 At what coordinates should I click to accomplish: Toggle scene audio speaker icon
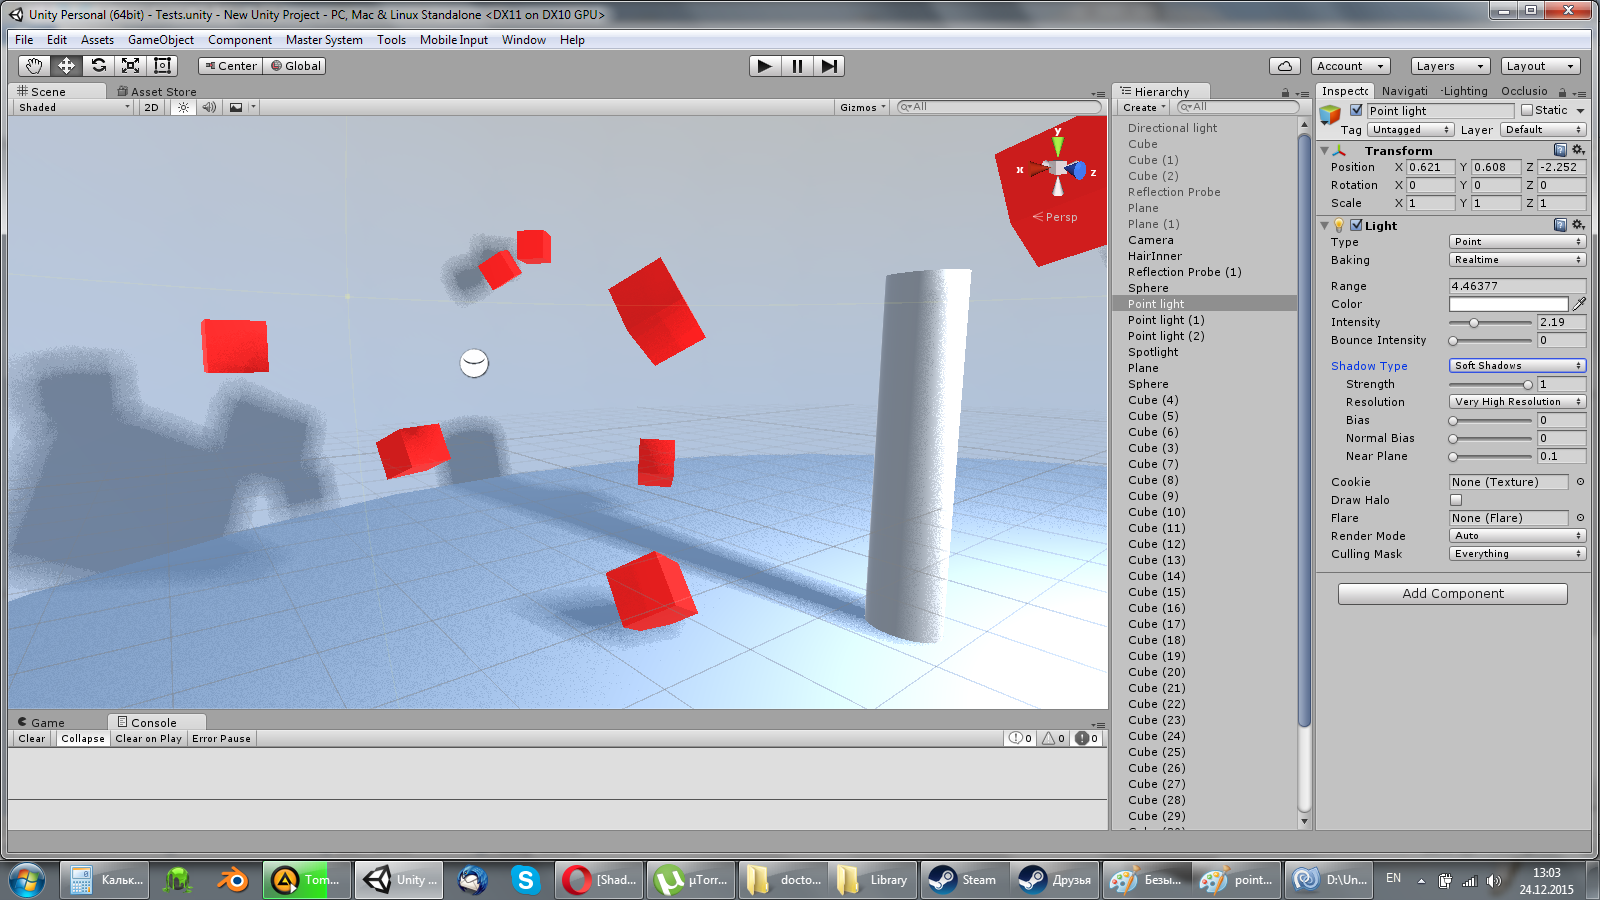pos(209,107)
